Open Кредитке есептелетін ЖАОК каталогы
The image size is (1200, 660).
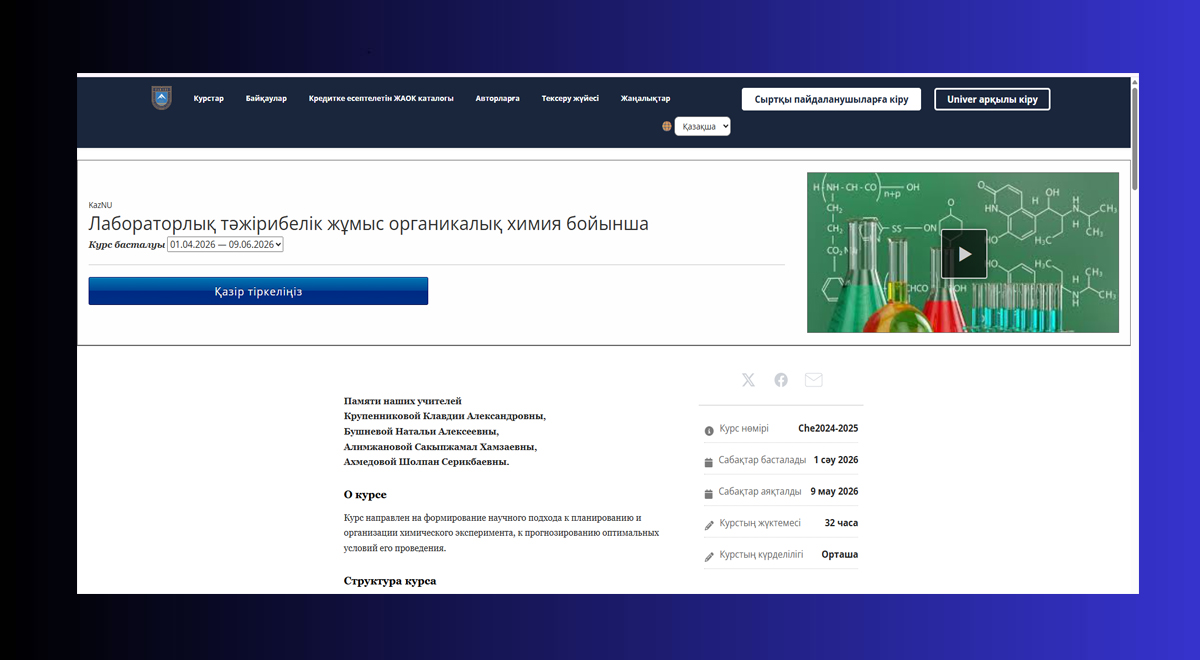pyautogui.click(x=381, y=98)
